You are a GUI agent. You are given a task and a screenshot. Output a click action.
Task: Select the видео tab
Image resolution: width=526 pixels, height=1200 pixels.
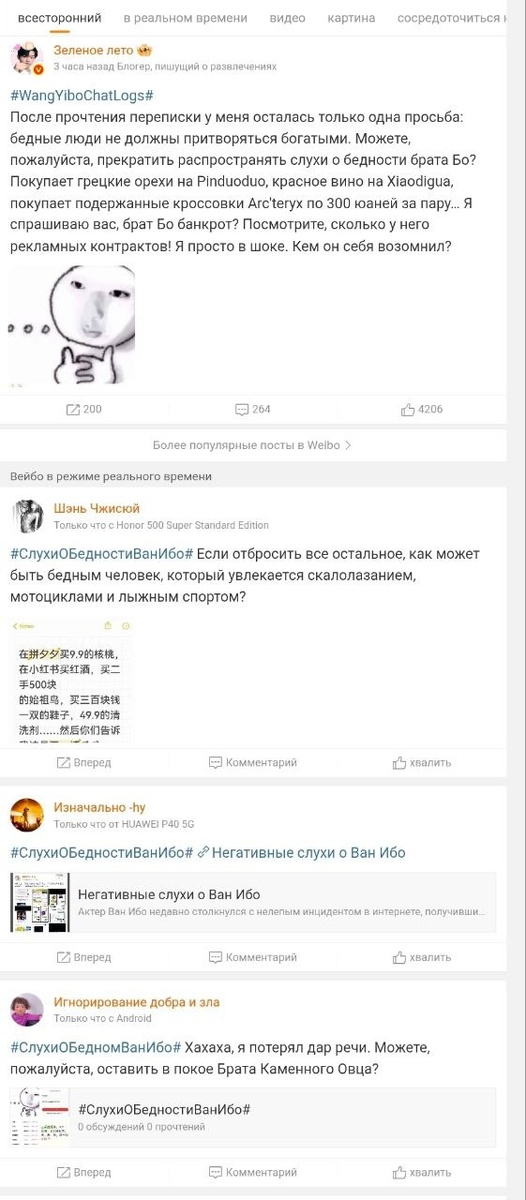coord(288,18)
